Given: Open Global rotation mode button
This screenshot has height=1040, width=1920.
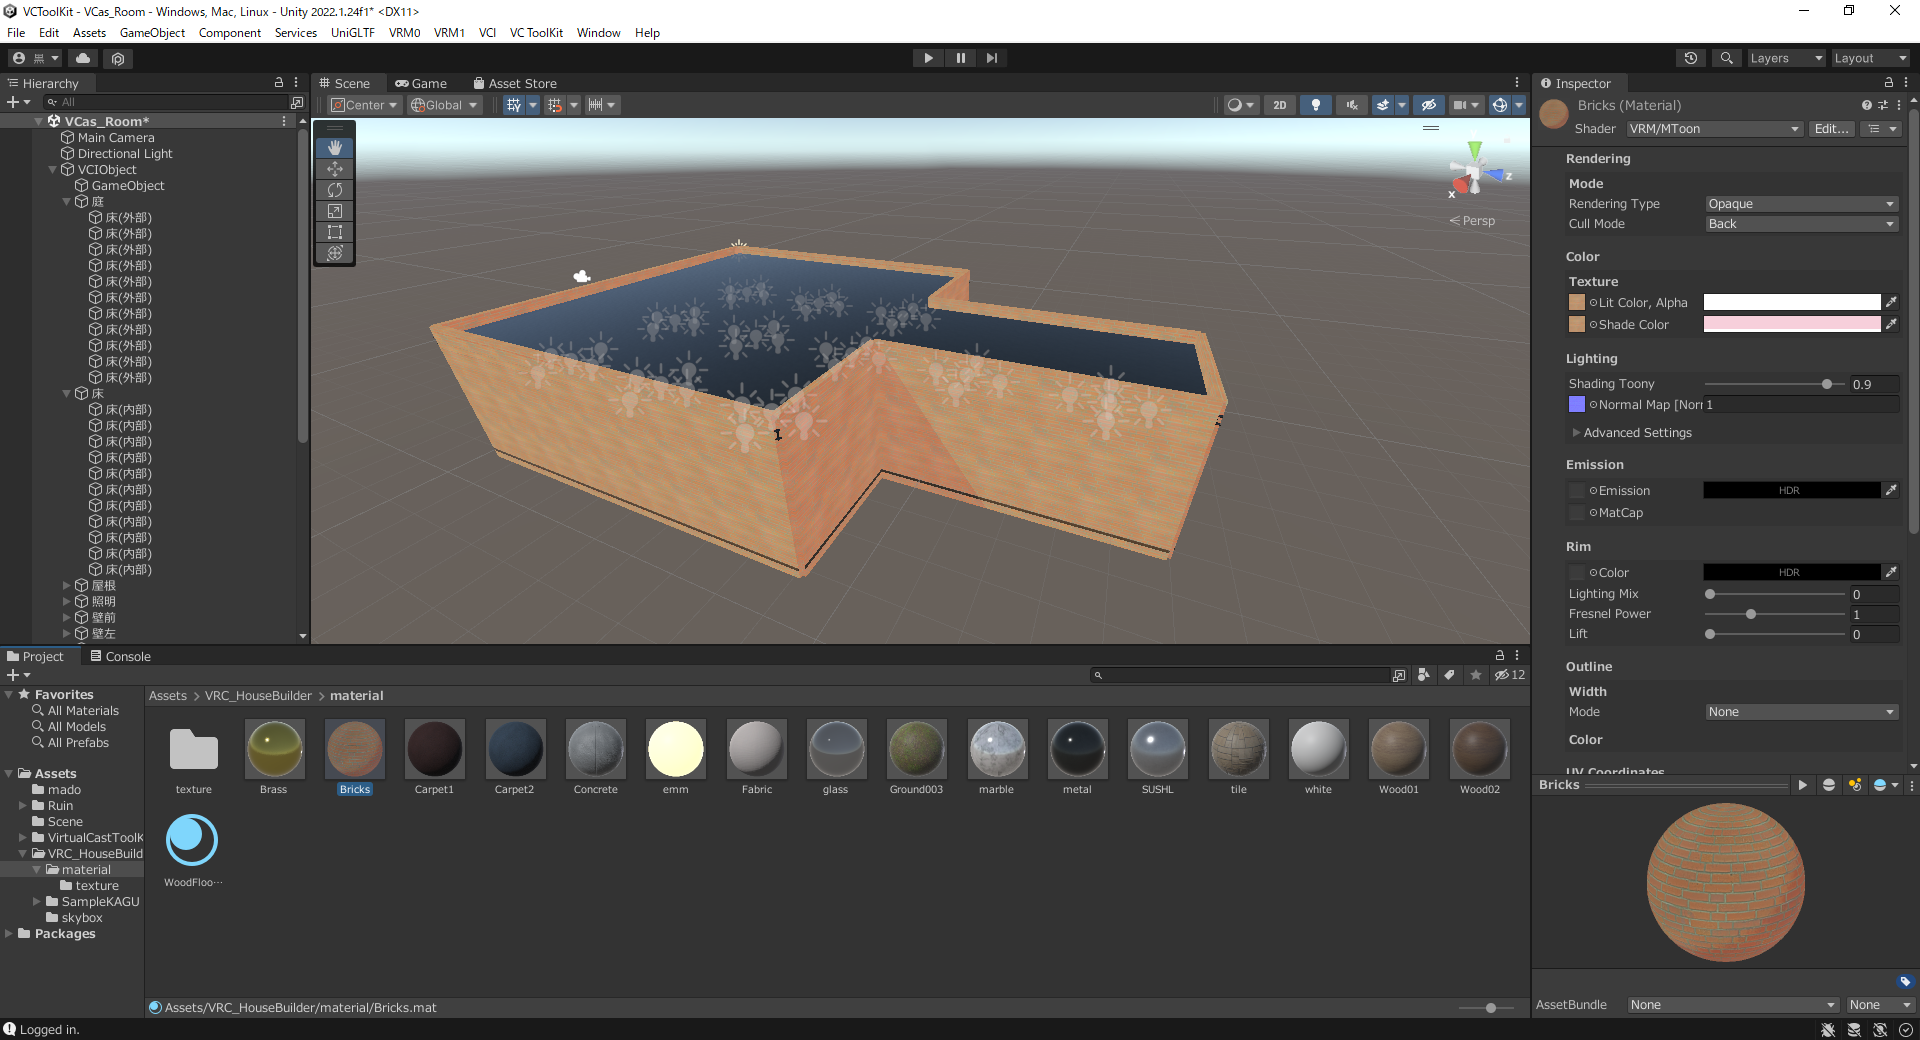Looking at the screenshot, I should 445,105.
